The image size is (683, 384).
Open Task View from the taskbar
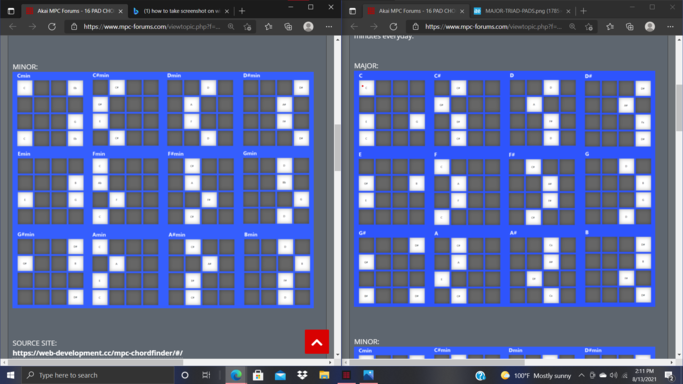point(206,375)
